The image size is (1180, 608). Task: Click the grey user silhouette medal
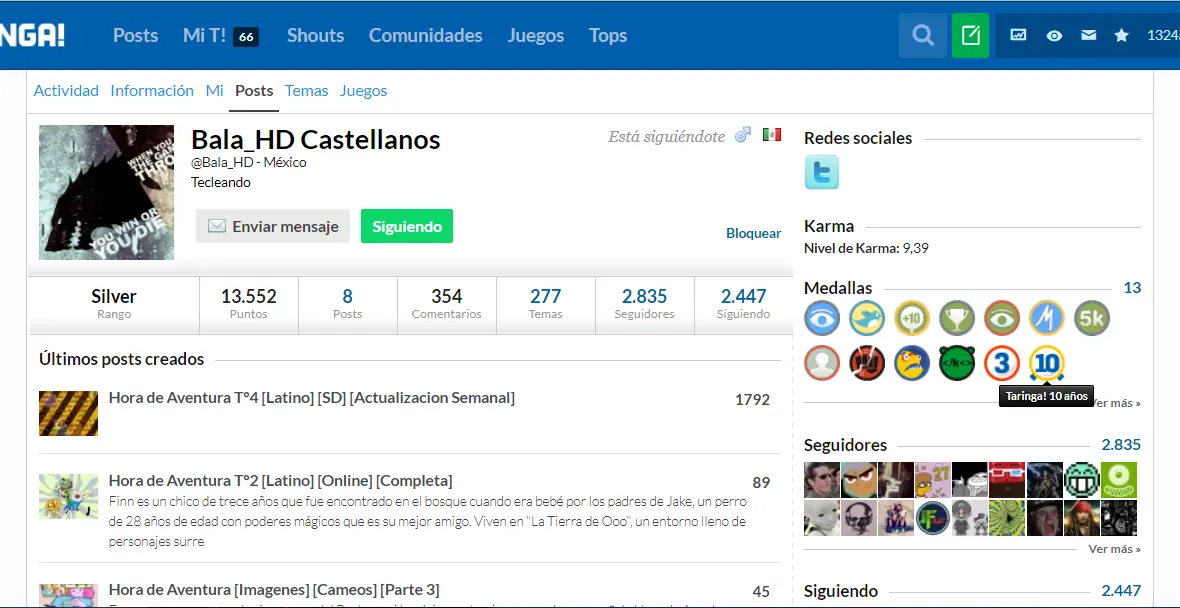point(822,363)
